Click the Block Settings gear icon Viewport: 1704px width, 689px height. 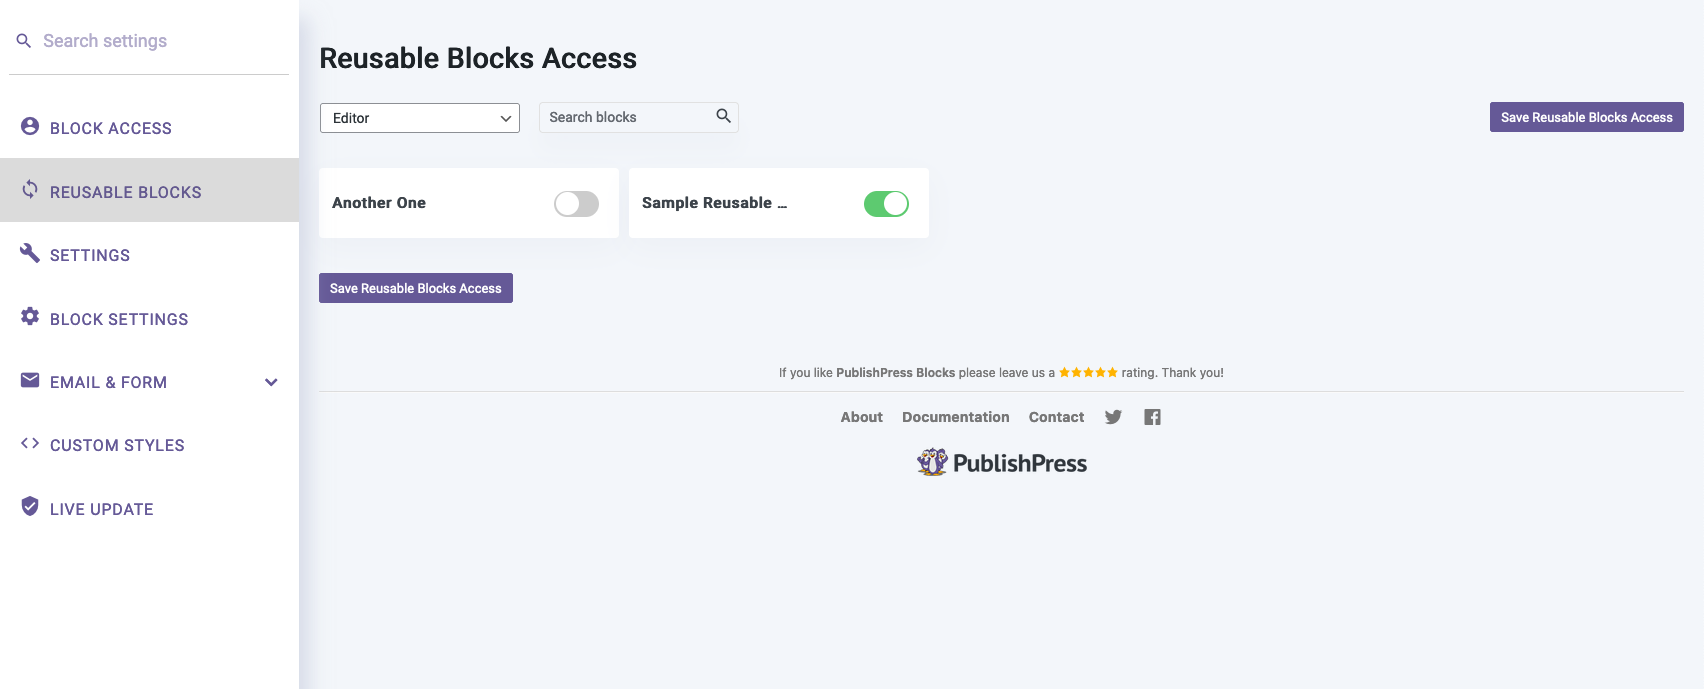pyautogui.click(x=29, y=318)
